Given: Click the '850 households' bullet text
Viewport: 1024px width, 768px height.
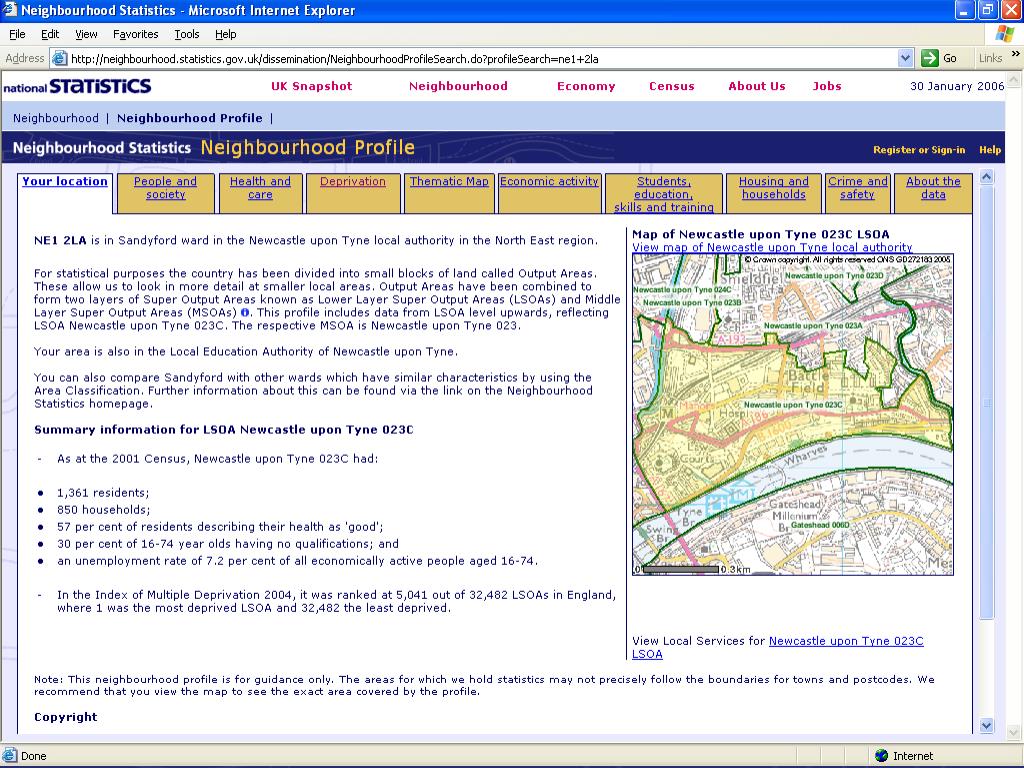Looking at the screenshot, I should [103, 510].
